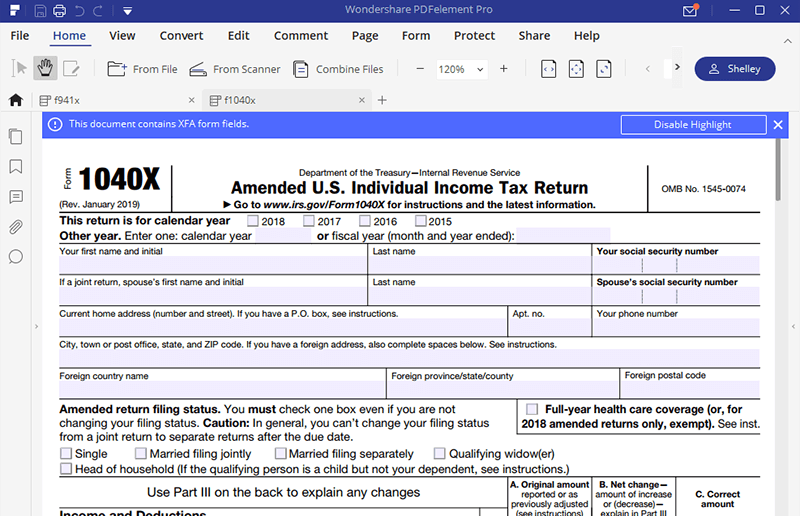The height and width of the screenshot is (516, 800).
Task: Expand the quick access toolbar dropdown arrow
Action: pos(129,12)
